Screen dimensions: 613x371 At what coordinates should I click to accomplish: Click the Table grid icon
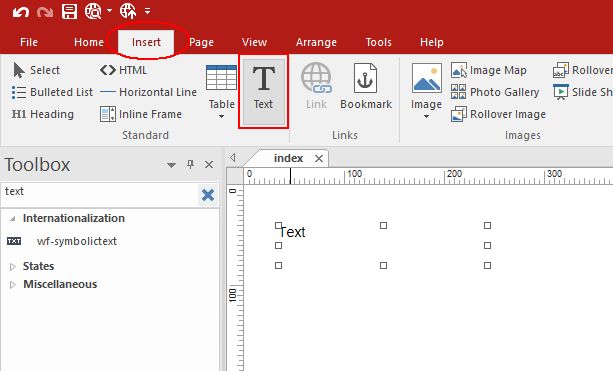[221, 78]
